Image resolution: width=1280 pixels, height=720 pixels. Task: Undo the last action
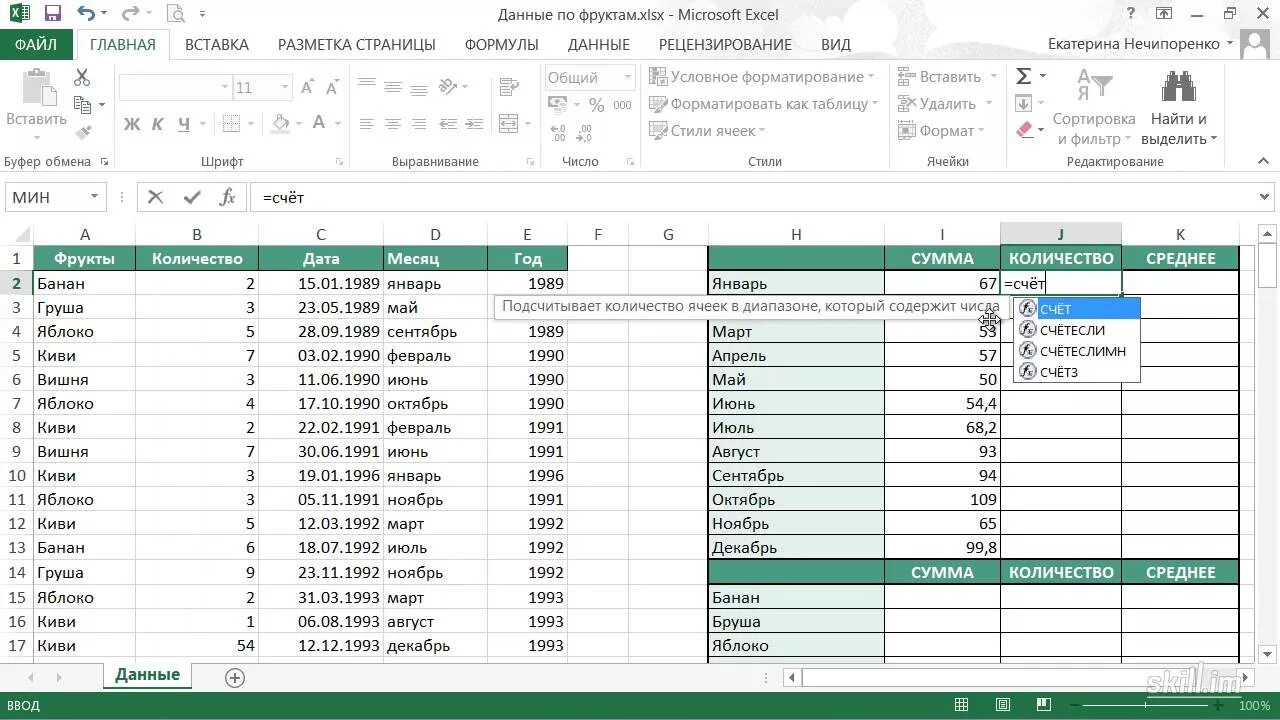86,14
